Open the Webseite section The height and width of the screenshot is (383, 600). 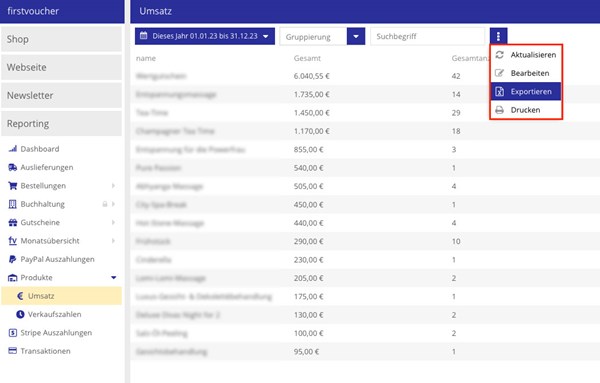coord(61,67)
